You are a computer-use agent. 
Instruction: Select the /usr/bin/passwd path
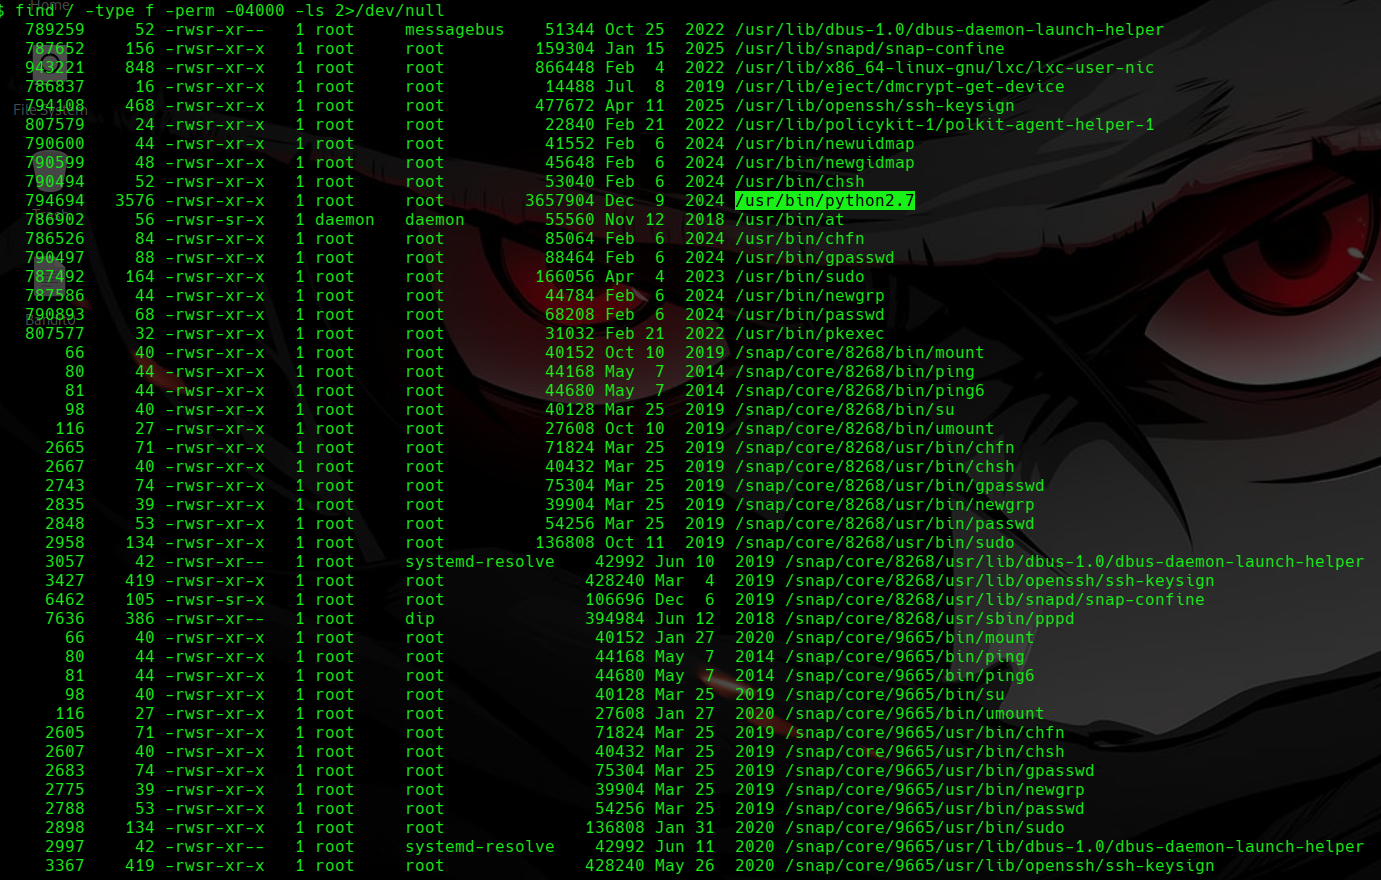[810, 315]
